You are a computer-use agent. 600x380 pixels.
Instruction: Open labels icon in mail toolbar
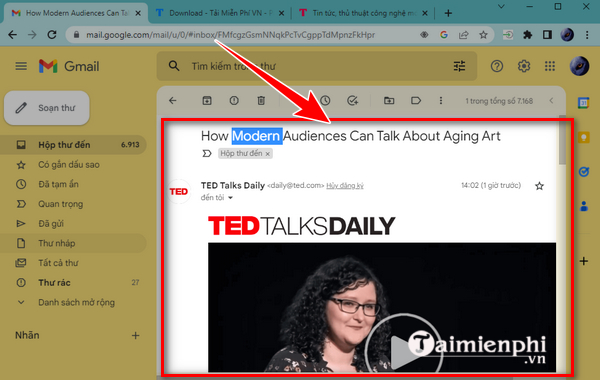416,101
